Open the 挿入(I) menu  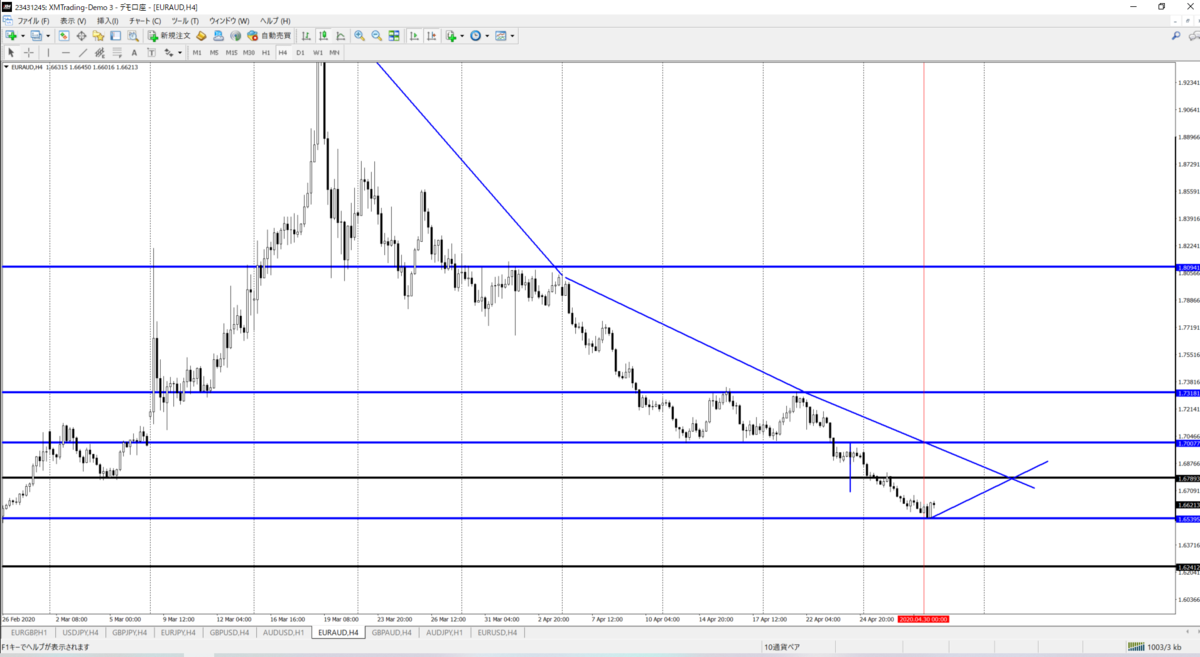107,20
